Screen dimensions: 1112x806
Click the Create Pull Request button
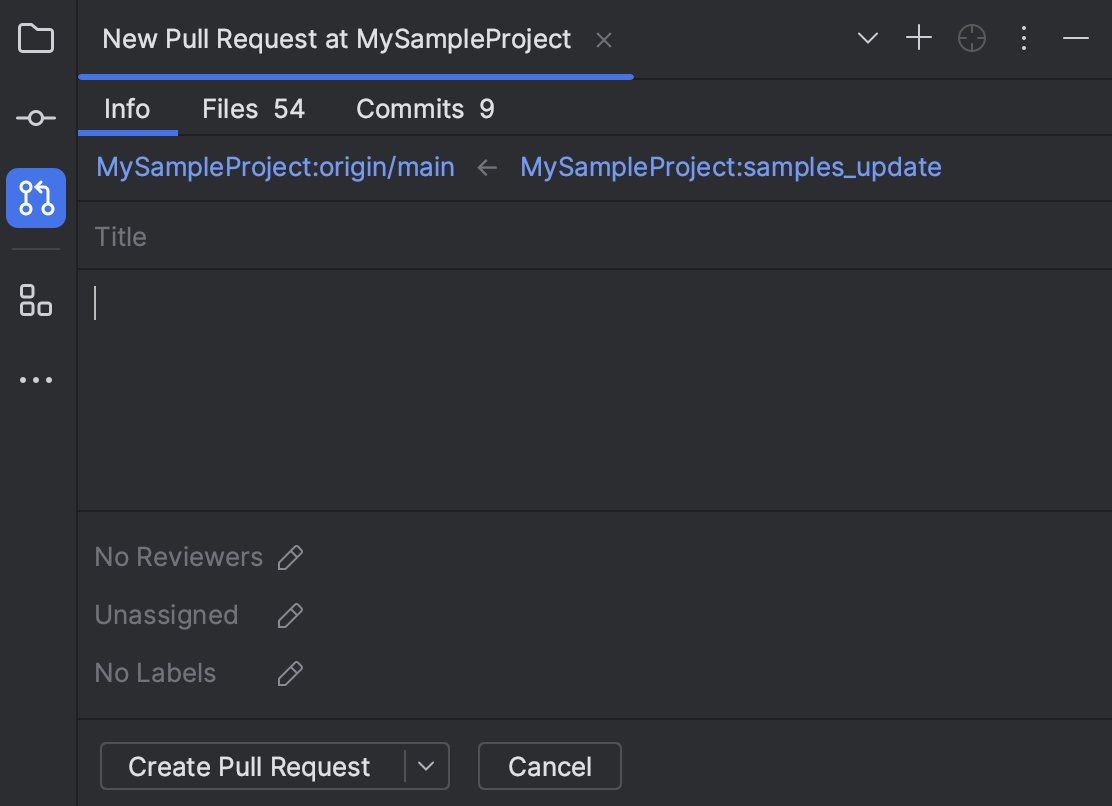[250, 767]
